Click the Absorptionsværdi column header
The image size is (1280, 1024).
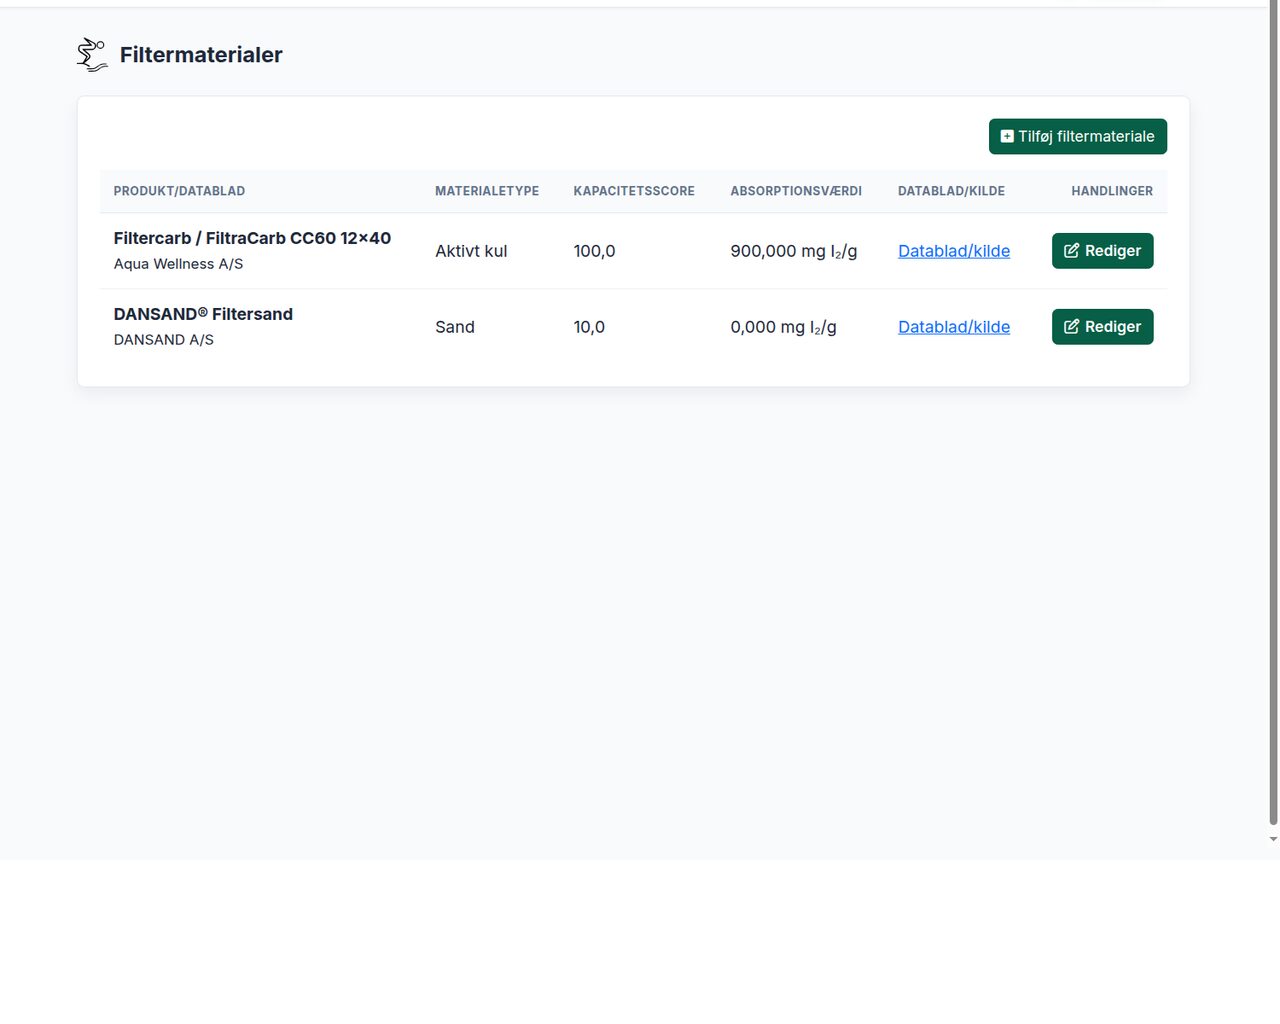coord(796,191)
